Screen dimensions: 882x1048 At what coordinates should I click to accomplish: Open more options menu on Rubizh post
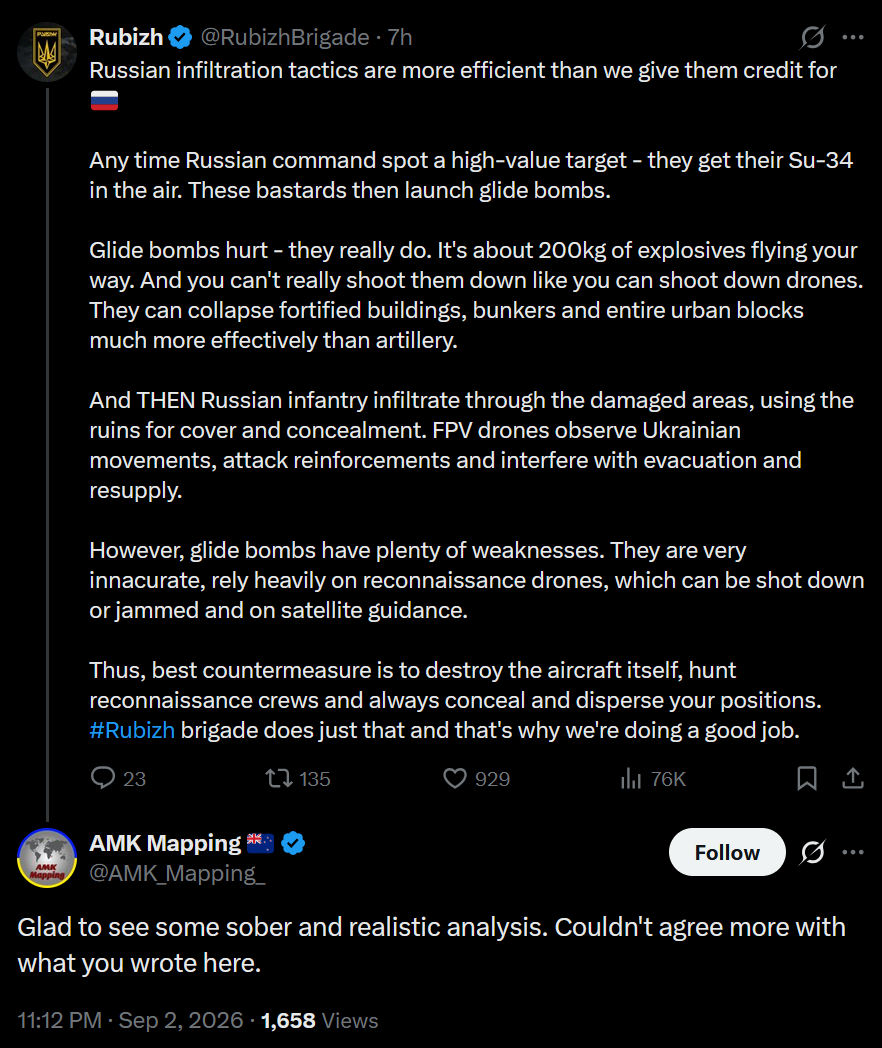[853, 37]
